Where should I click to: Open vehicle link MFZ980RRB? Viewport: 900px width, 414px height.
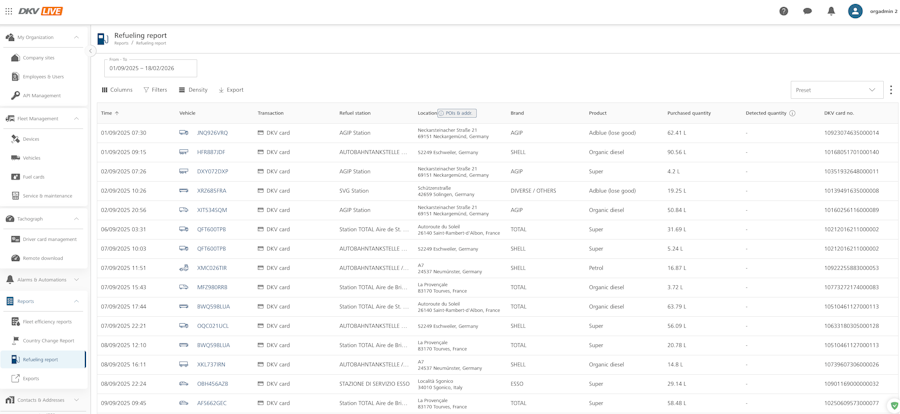[212, 287]
